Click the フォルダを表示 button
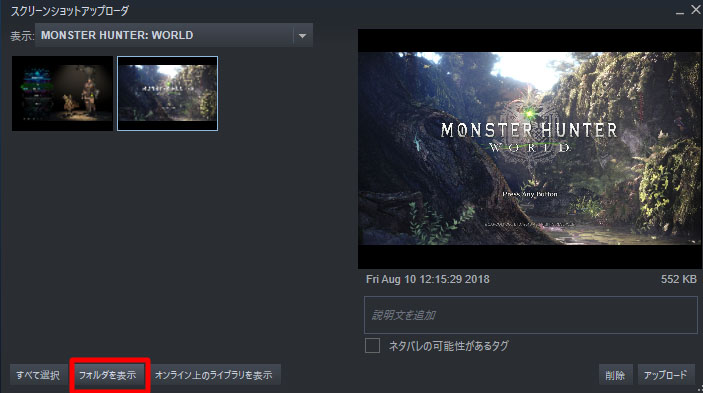Screen dimensions: 703x393 point(108,375)
